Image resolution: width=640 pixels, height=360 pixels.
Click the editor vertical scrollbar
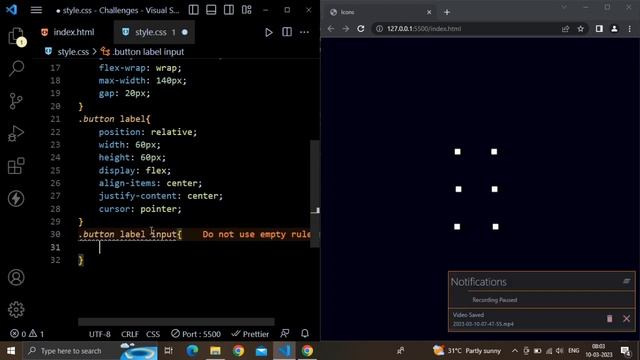click(x=314, y=194)
